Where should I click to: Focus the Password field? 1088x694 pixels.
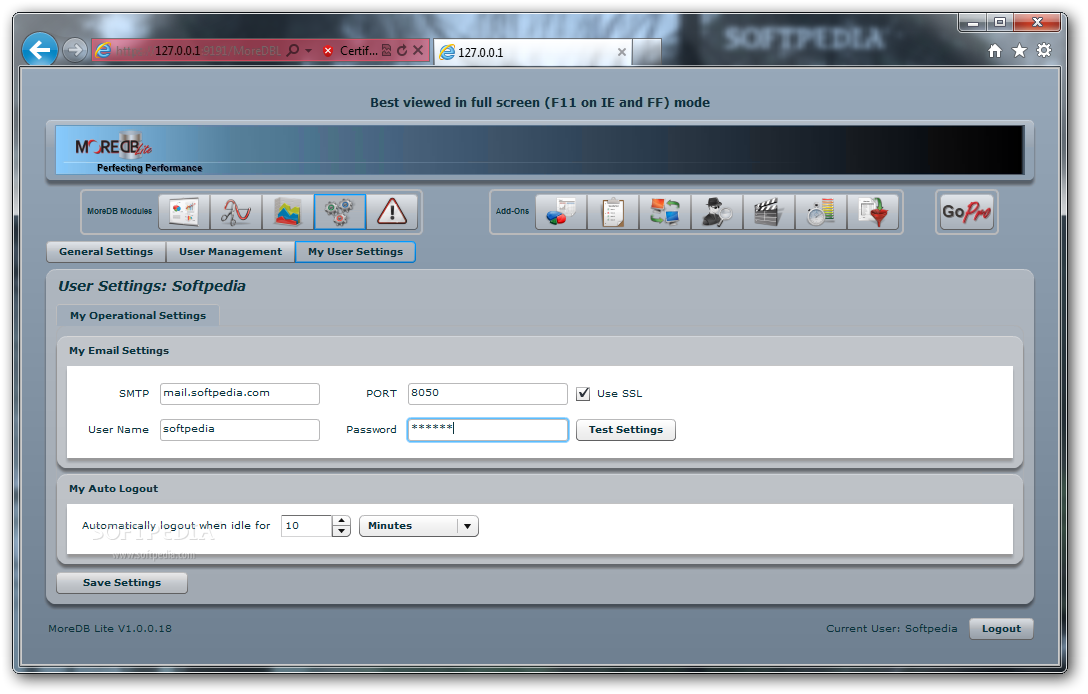(487, 430)
